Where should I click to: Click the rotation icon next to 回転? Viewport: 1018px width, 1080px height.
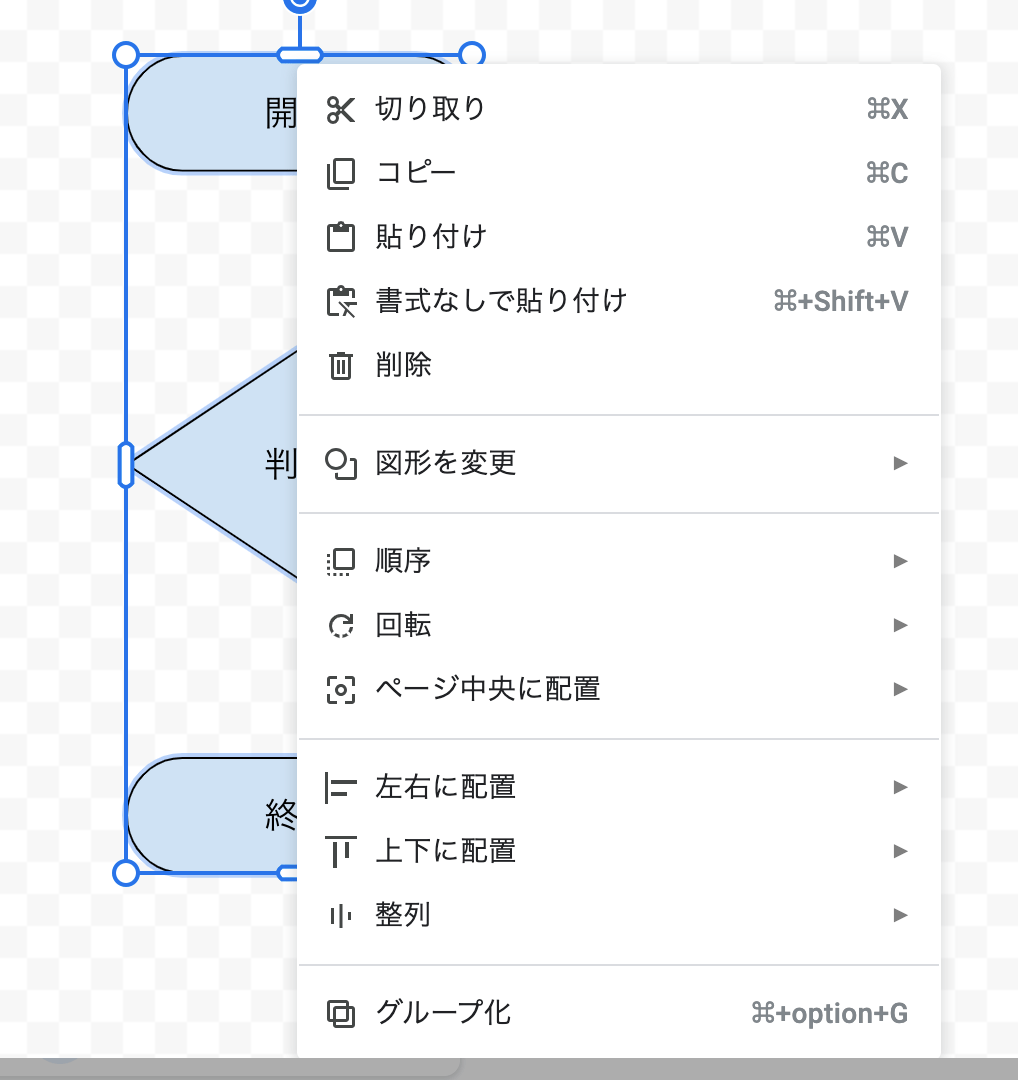(x=341, y=625)
